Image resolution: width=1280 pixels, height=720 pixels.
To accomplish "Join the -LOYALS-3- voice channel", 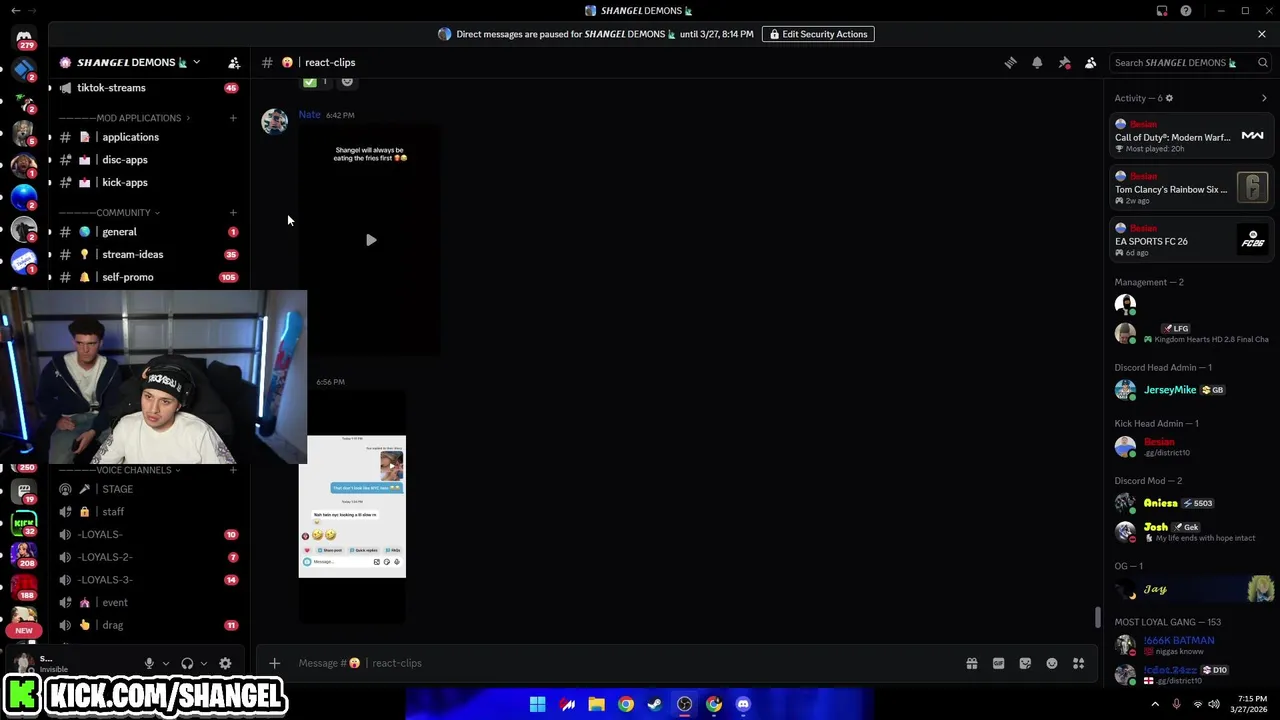I will point(147,580).
